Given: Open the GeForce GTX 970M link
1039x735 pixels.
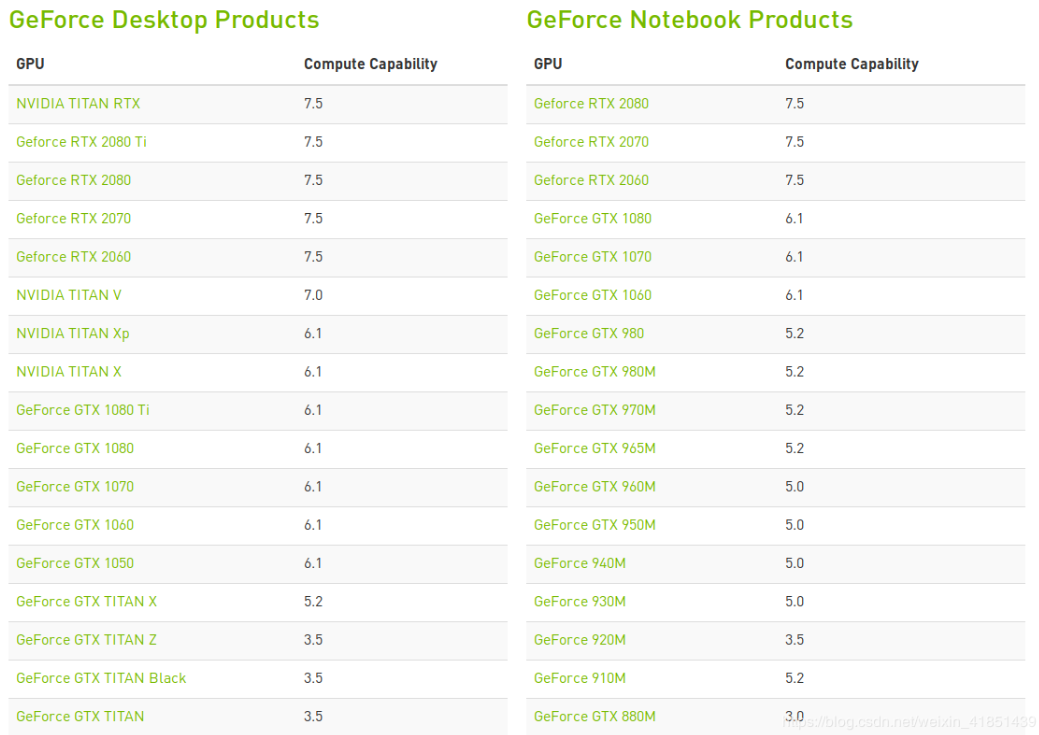Looking at the screenshot, I should point(595,410).
